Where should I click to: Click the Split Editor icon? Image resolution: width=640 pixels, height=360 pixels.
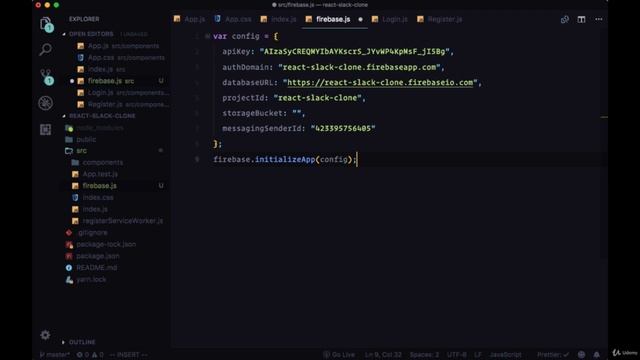coord(581,19)
